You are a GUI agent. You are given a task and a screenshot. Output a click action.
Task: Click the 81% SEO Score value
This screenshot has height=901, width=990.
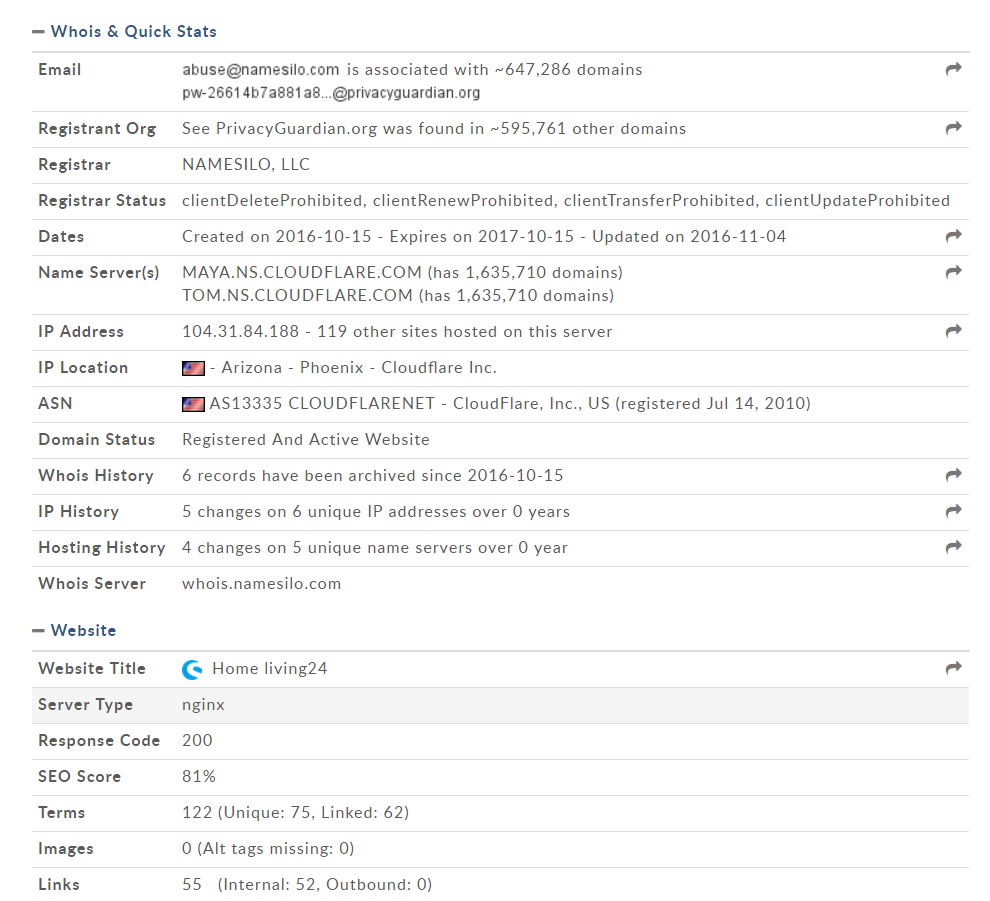click(x=199, y=777)
